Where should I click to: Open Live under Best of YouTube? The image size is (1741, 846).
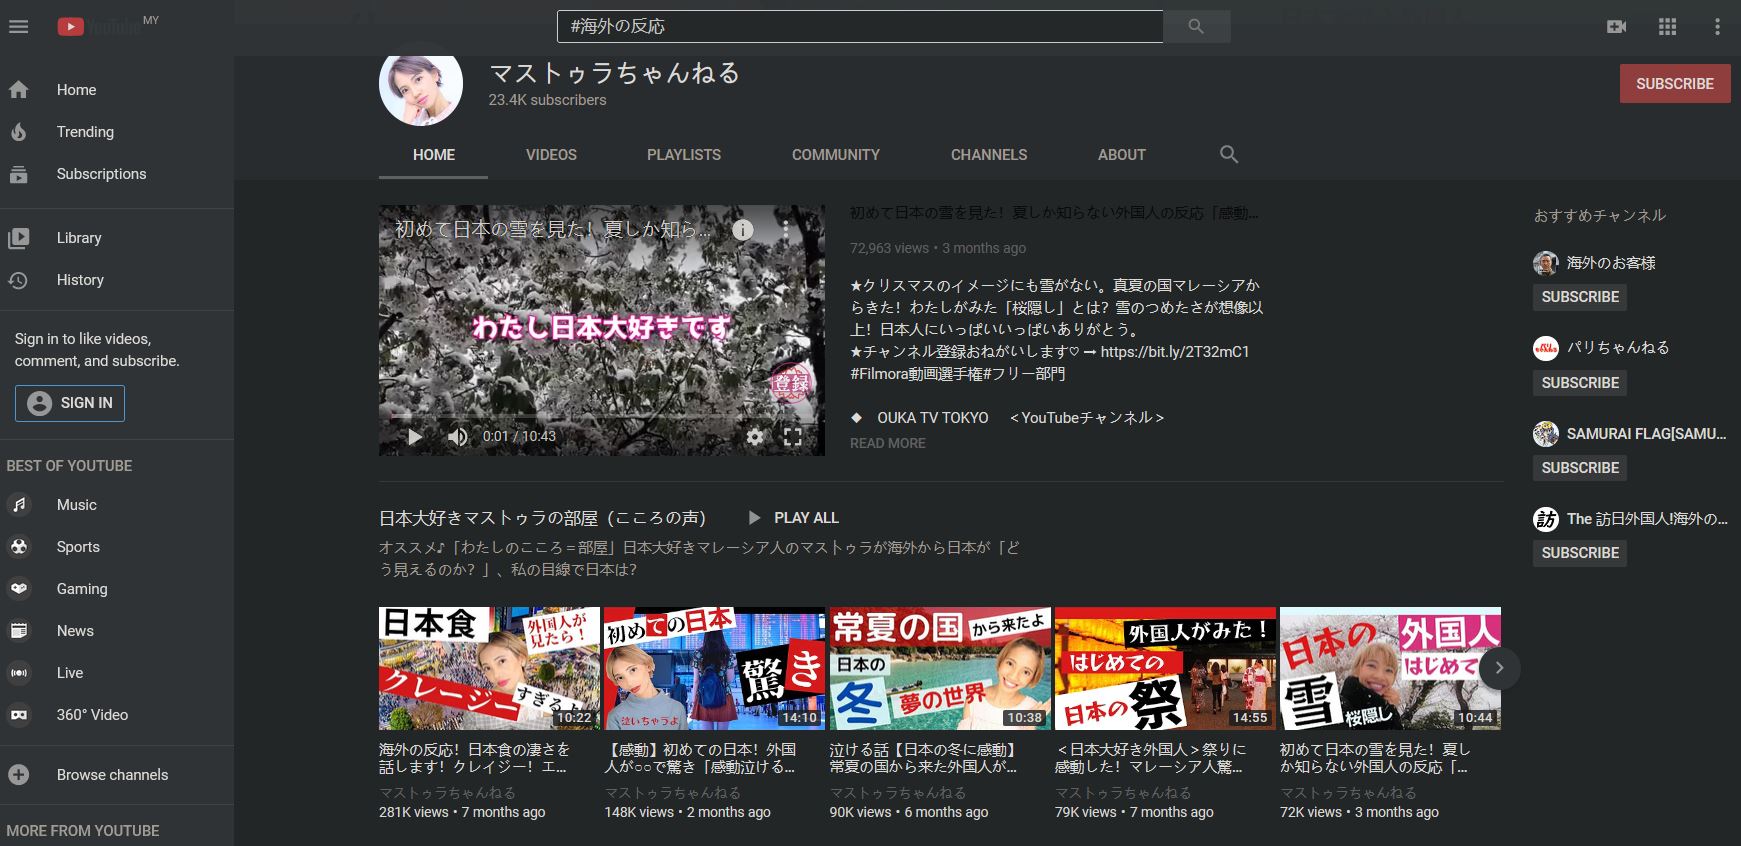pyautogui.click(x=117, y=673)
